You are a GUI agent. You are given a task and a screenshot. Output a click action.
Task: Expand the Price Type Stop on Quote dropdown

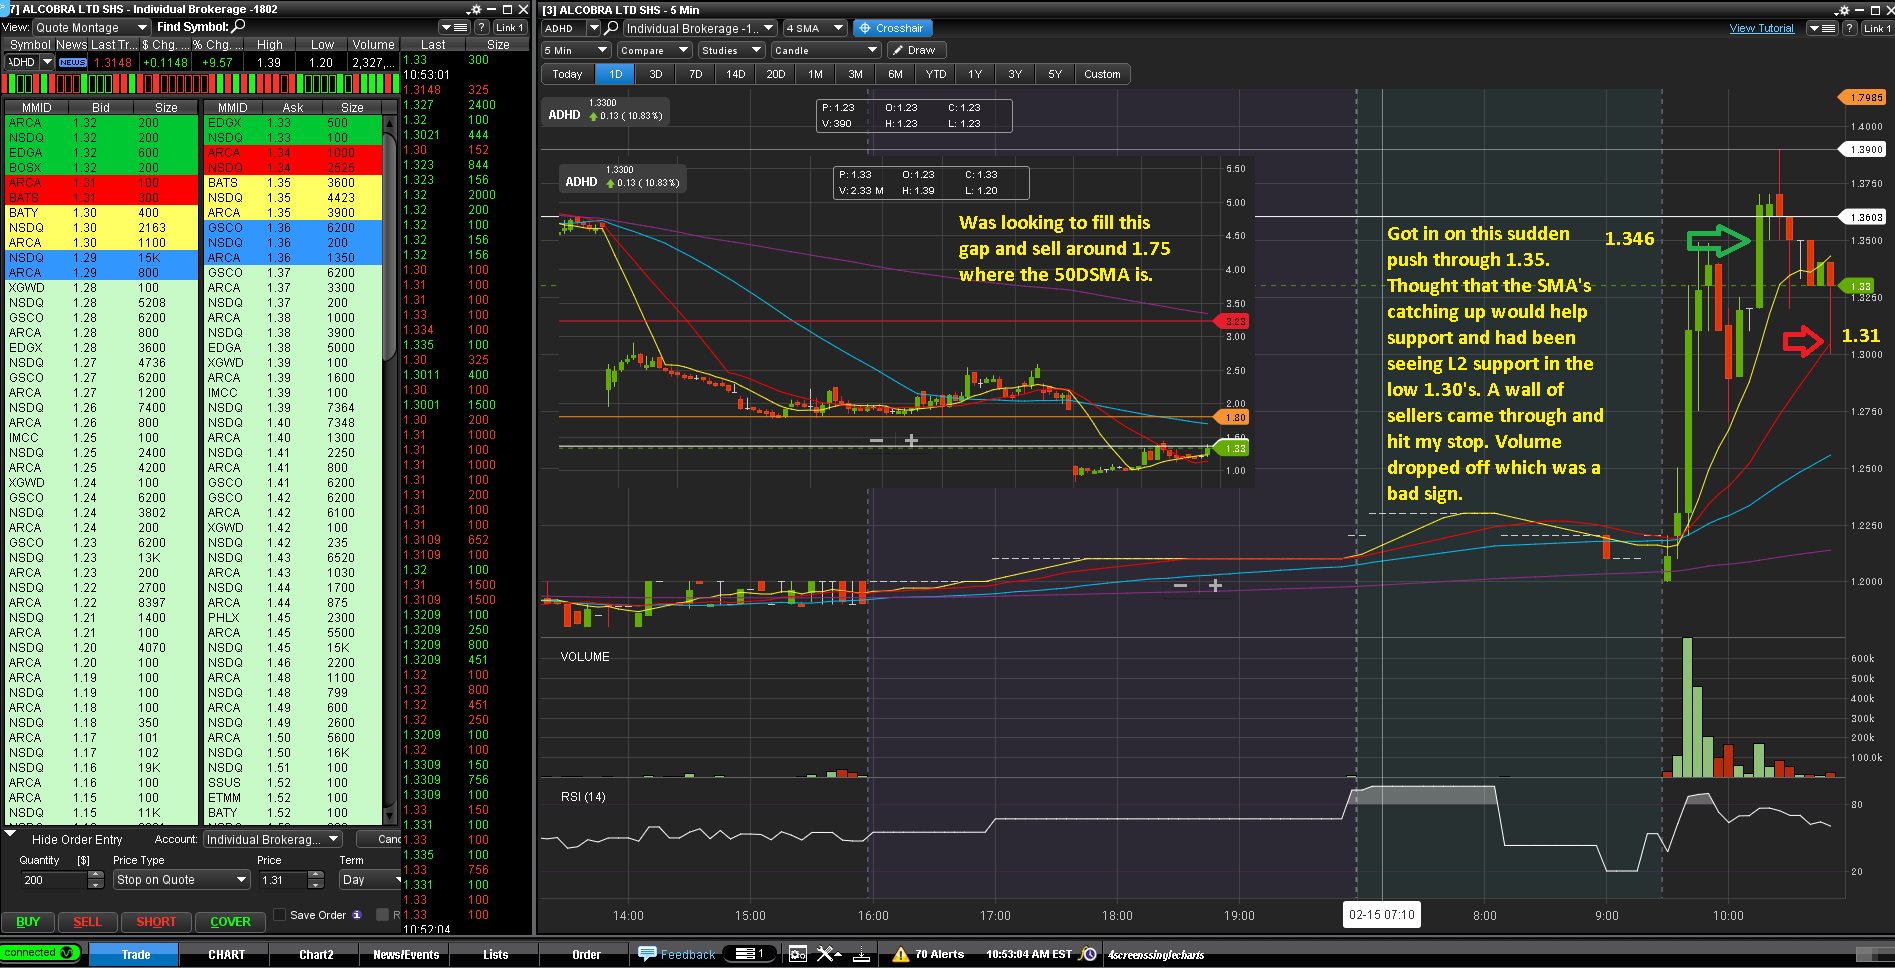[181, 880]
